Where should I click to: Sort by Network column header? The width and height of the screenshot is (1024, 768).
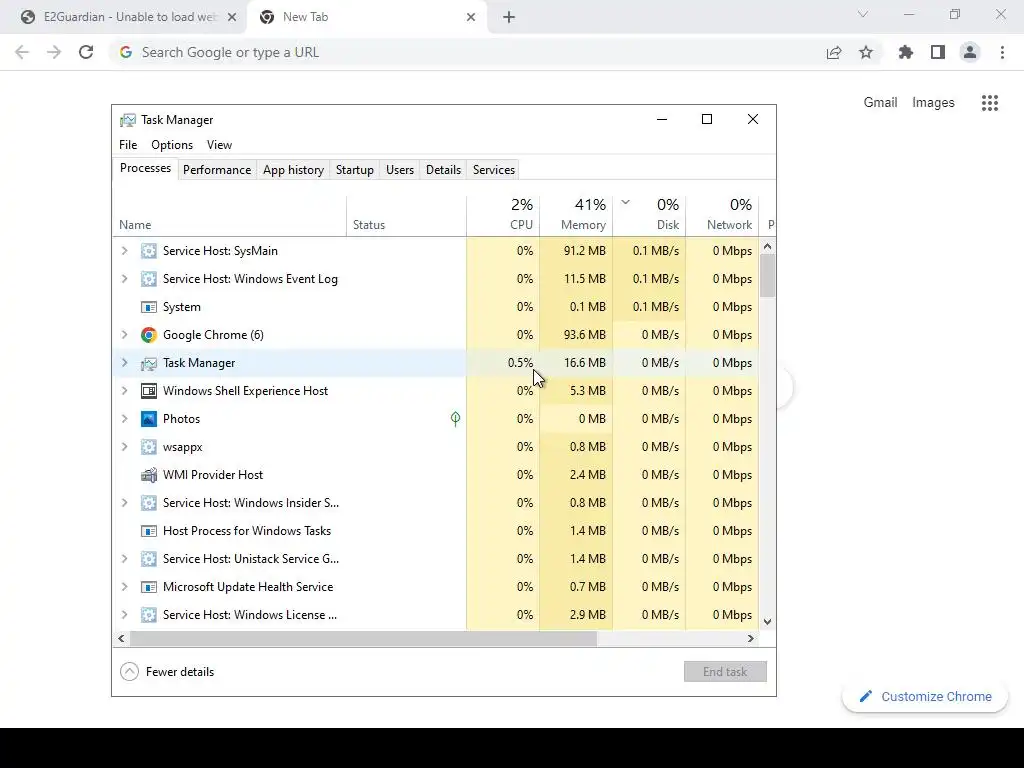[x=722, y=215]
